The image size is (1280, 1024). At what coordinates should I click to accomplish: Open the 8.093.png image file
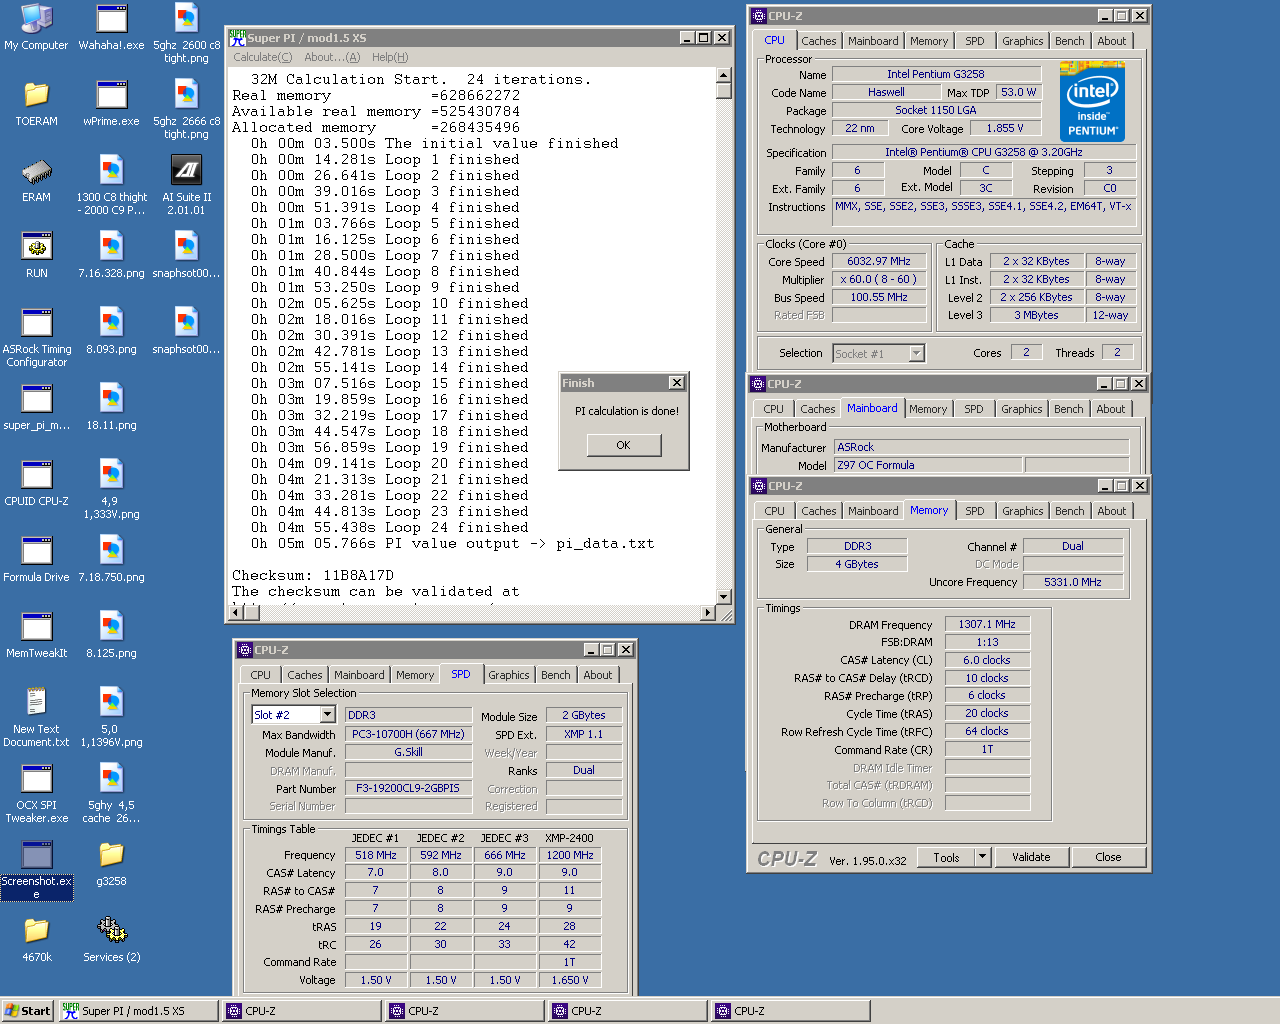pos(111,331)
